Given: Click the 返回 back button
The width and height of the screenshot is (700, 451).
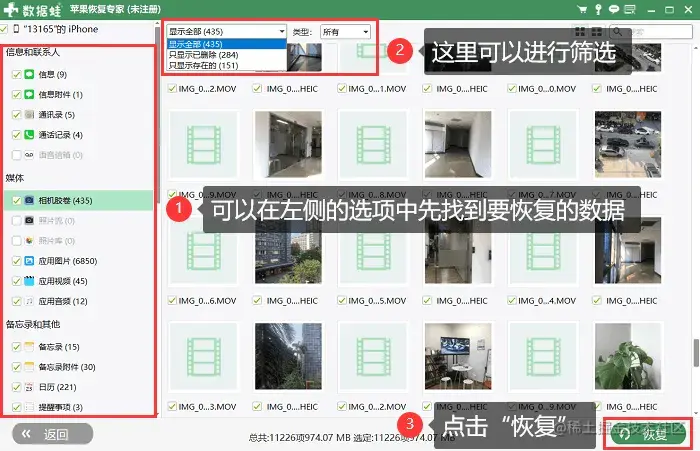Looking at the screenshot, I should coord(53,434).
